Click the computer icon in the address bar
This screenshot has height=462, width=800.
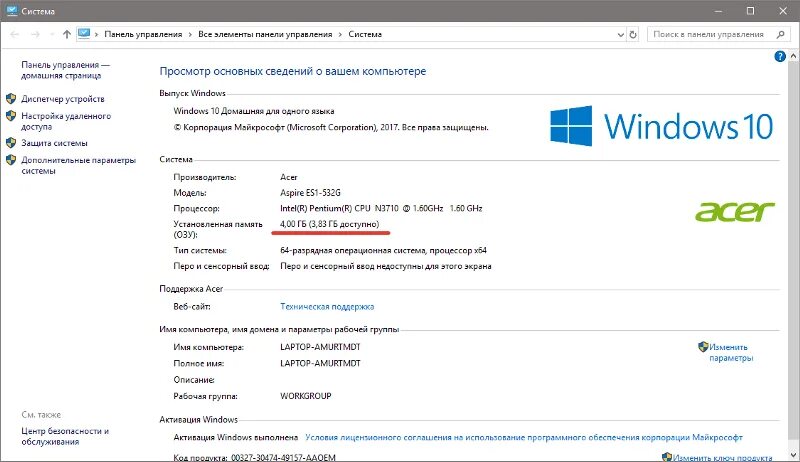point(84,34)
